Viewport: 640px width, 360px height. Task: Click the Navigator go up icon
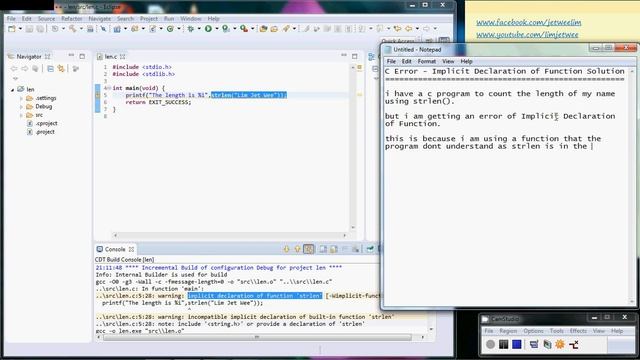coord(36,69)
